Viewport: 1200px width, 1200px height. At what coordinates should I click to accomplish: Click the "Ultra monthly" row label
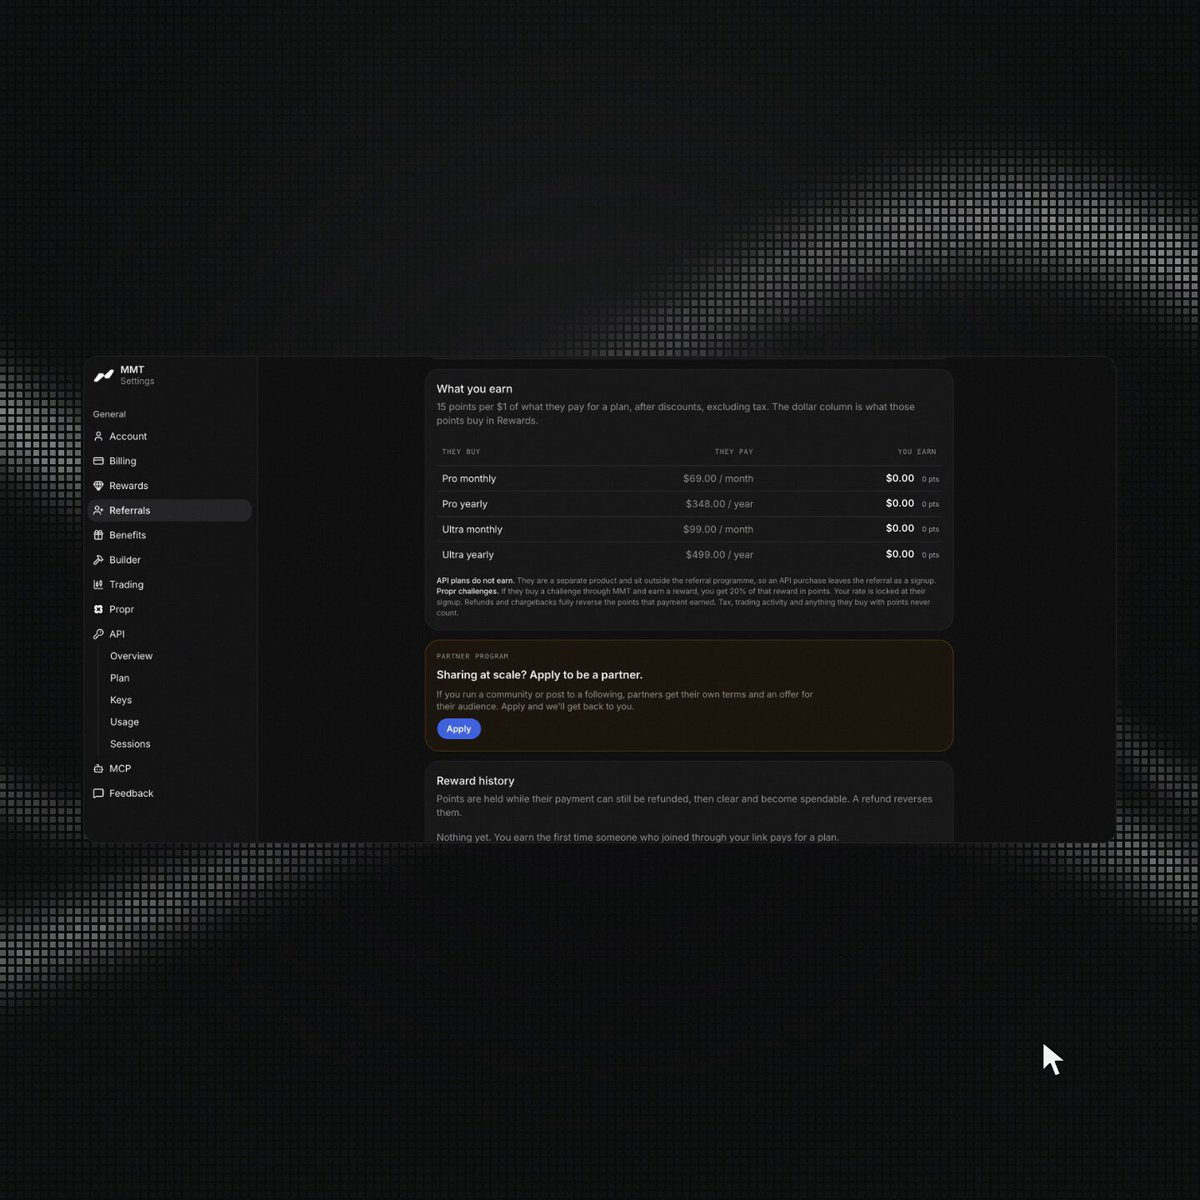coord(472,530)
